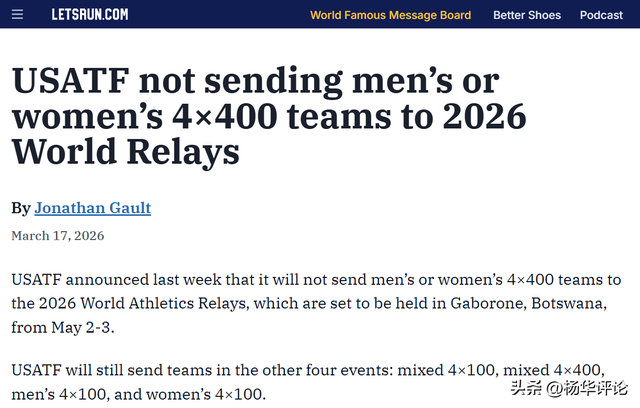Click the word "By" before the author name
Viewport: 640px width, 408px height.
[20, 208]
